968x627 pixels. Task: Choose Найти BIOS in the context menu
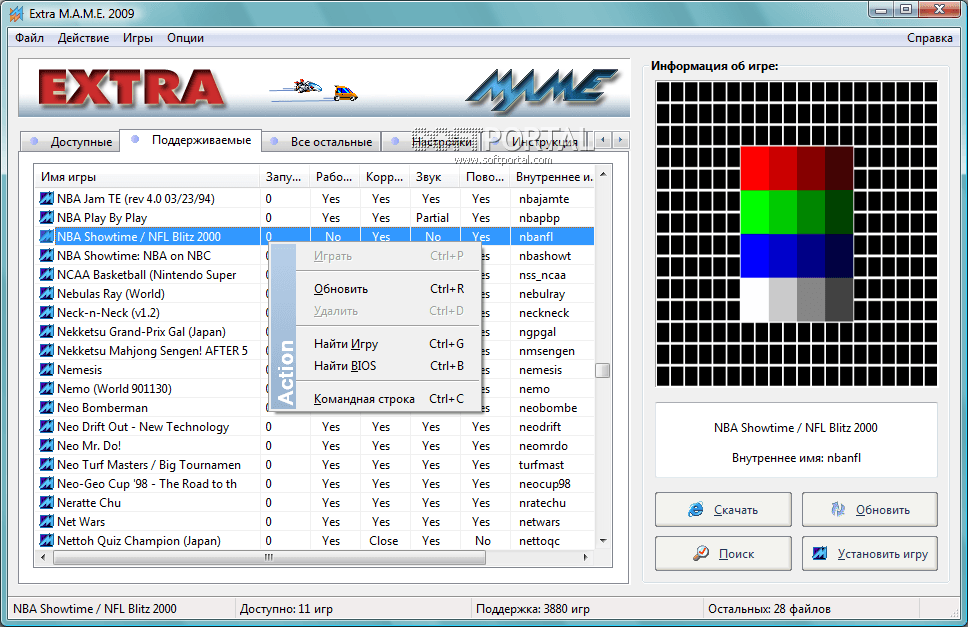(388, 366)
